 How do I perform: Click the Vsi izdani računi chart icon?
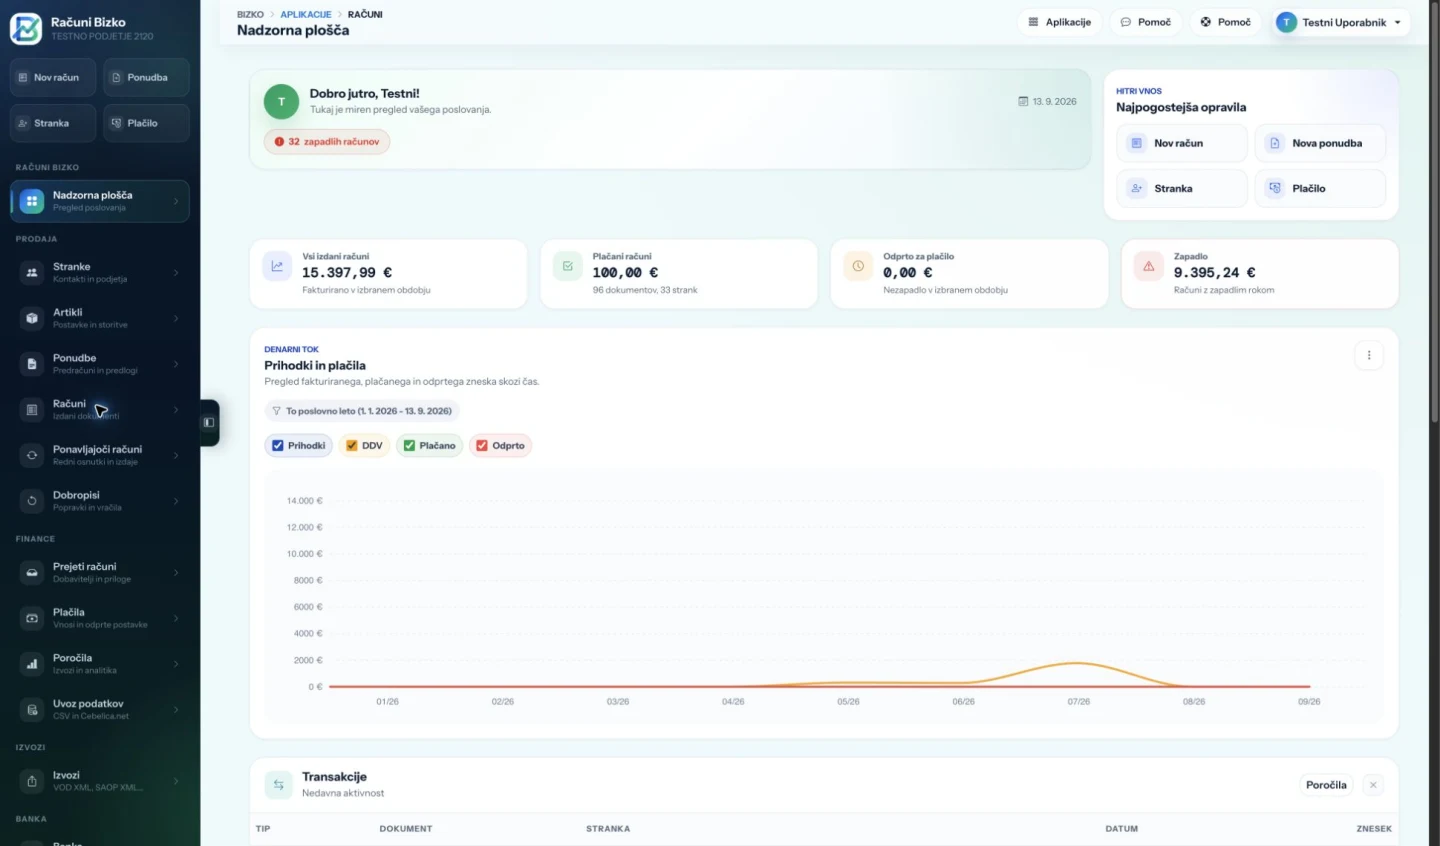tap(277, 266)
